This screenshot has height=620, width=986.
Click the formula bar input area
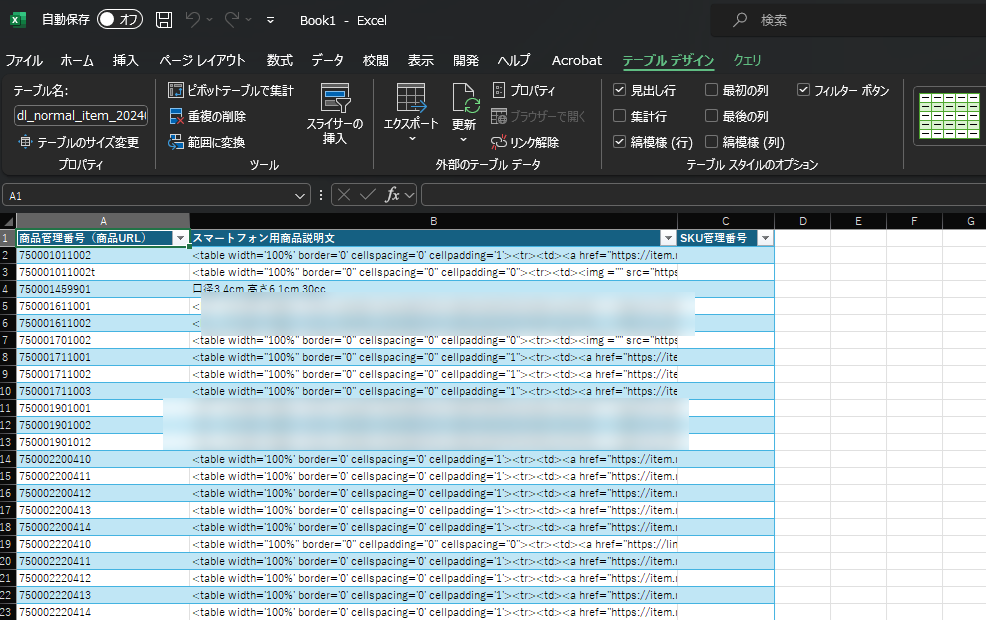pyautogui.click(x=703, y=195)
